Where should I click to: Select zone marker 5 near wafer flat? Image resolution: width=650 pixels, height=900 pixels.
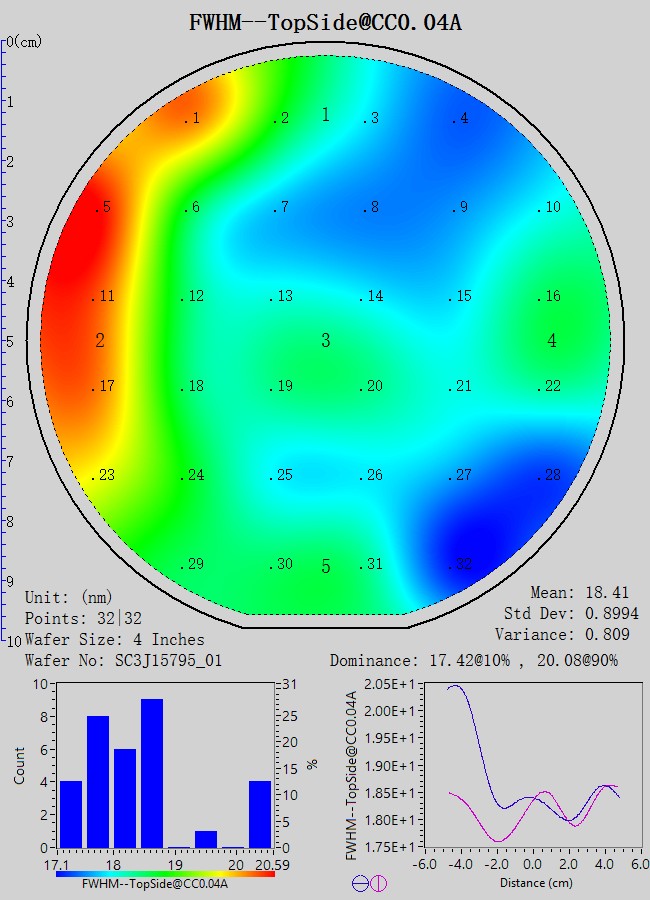(x=325, y=567)
